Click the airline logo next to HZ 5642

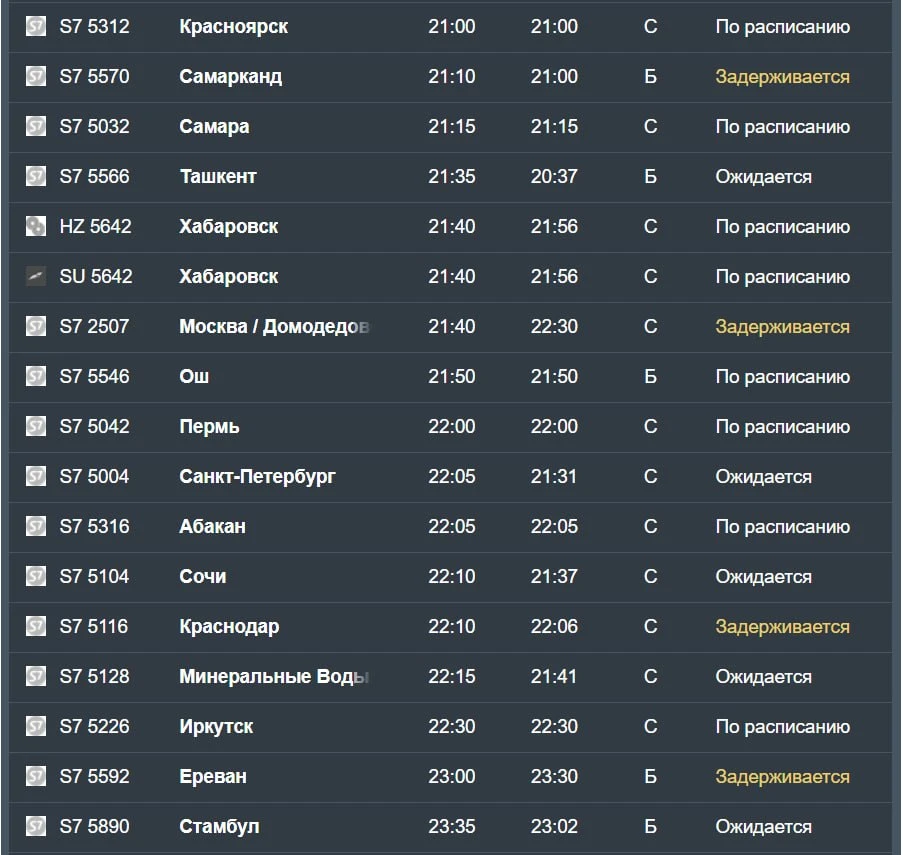[x=36, y=226]
